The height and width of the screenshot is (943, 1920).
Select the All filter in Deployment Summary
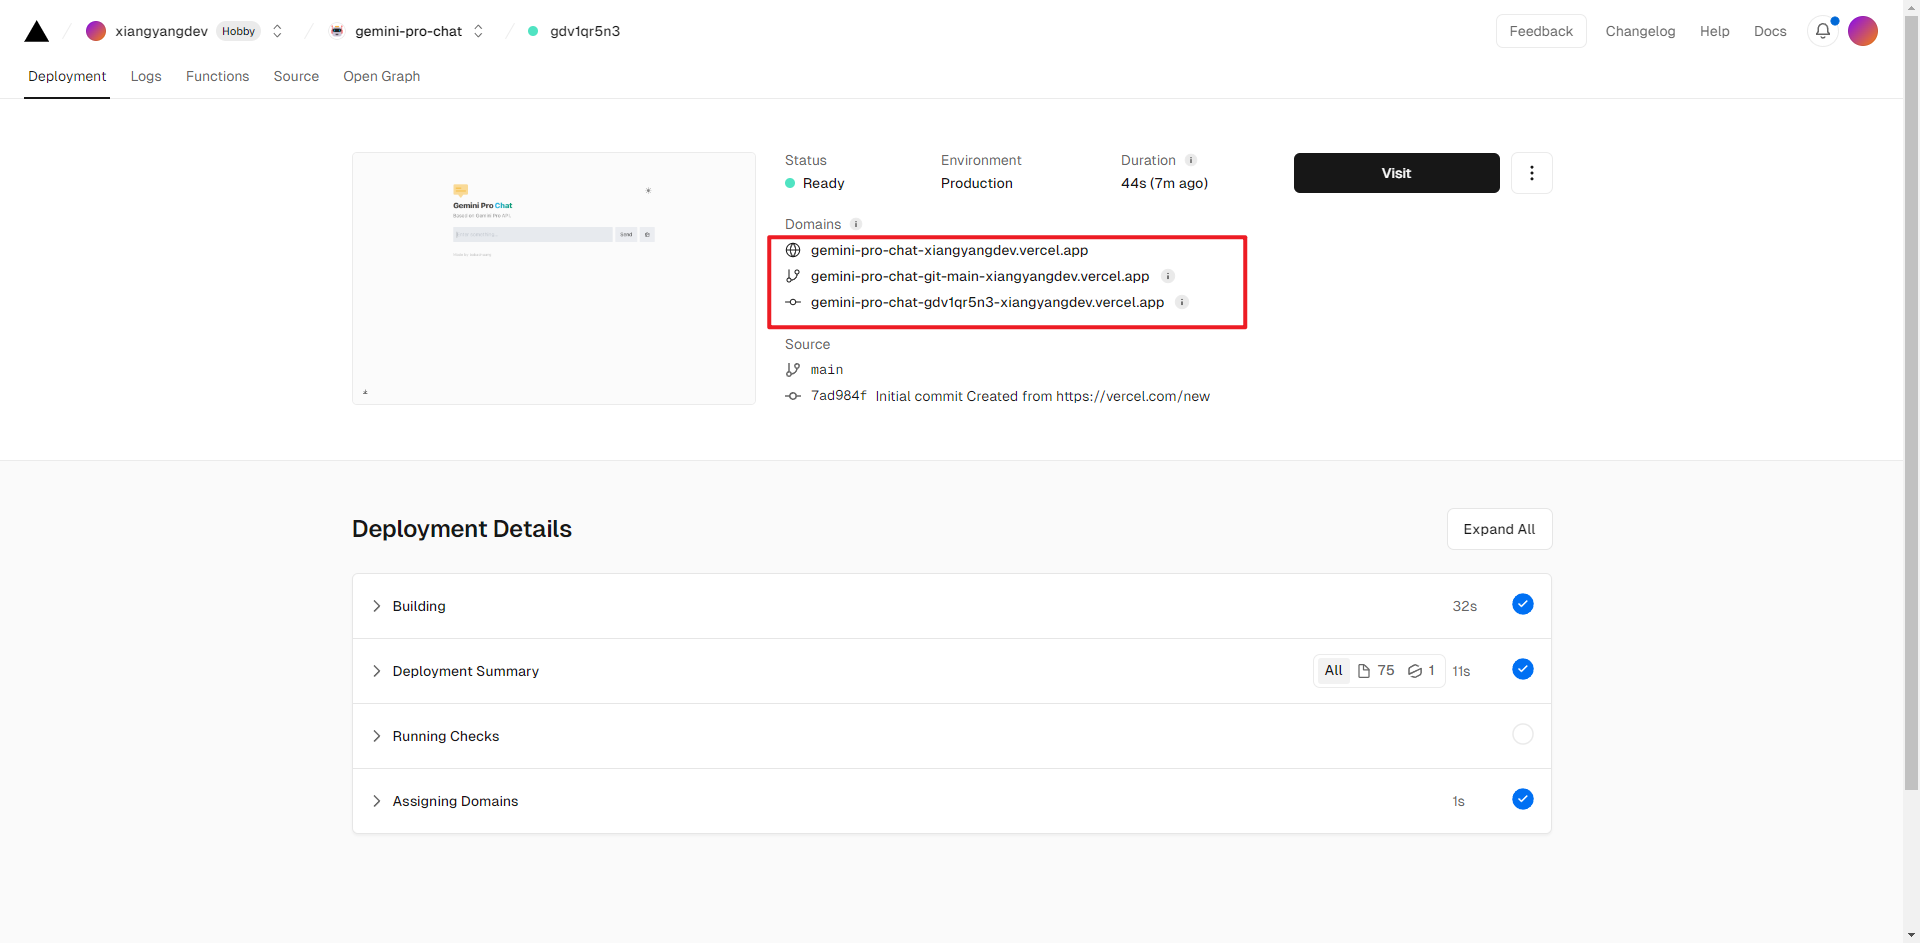1333,671
